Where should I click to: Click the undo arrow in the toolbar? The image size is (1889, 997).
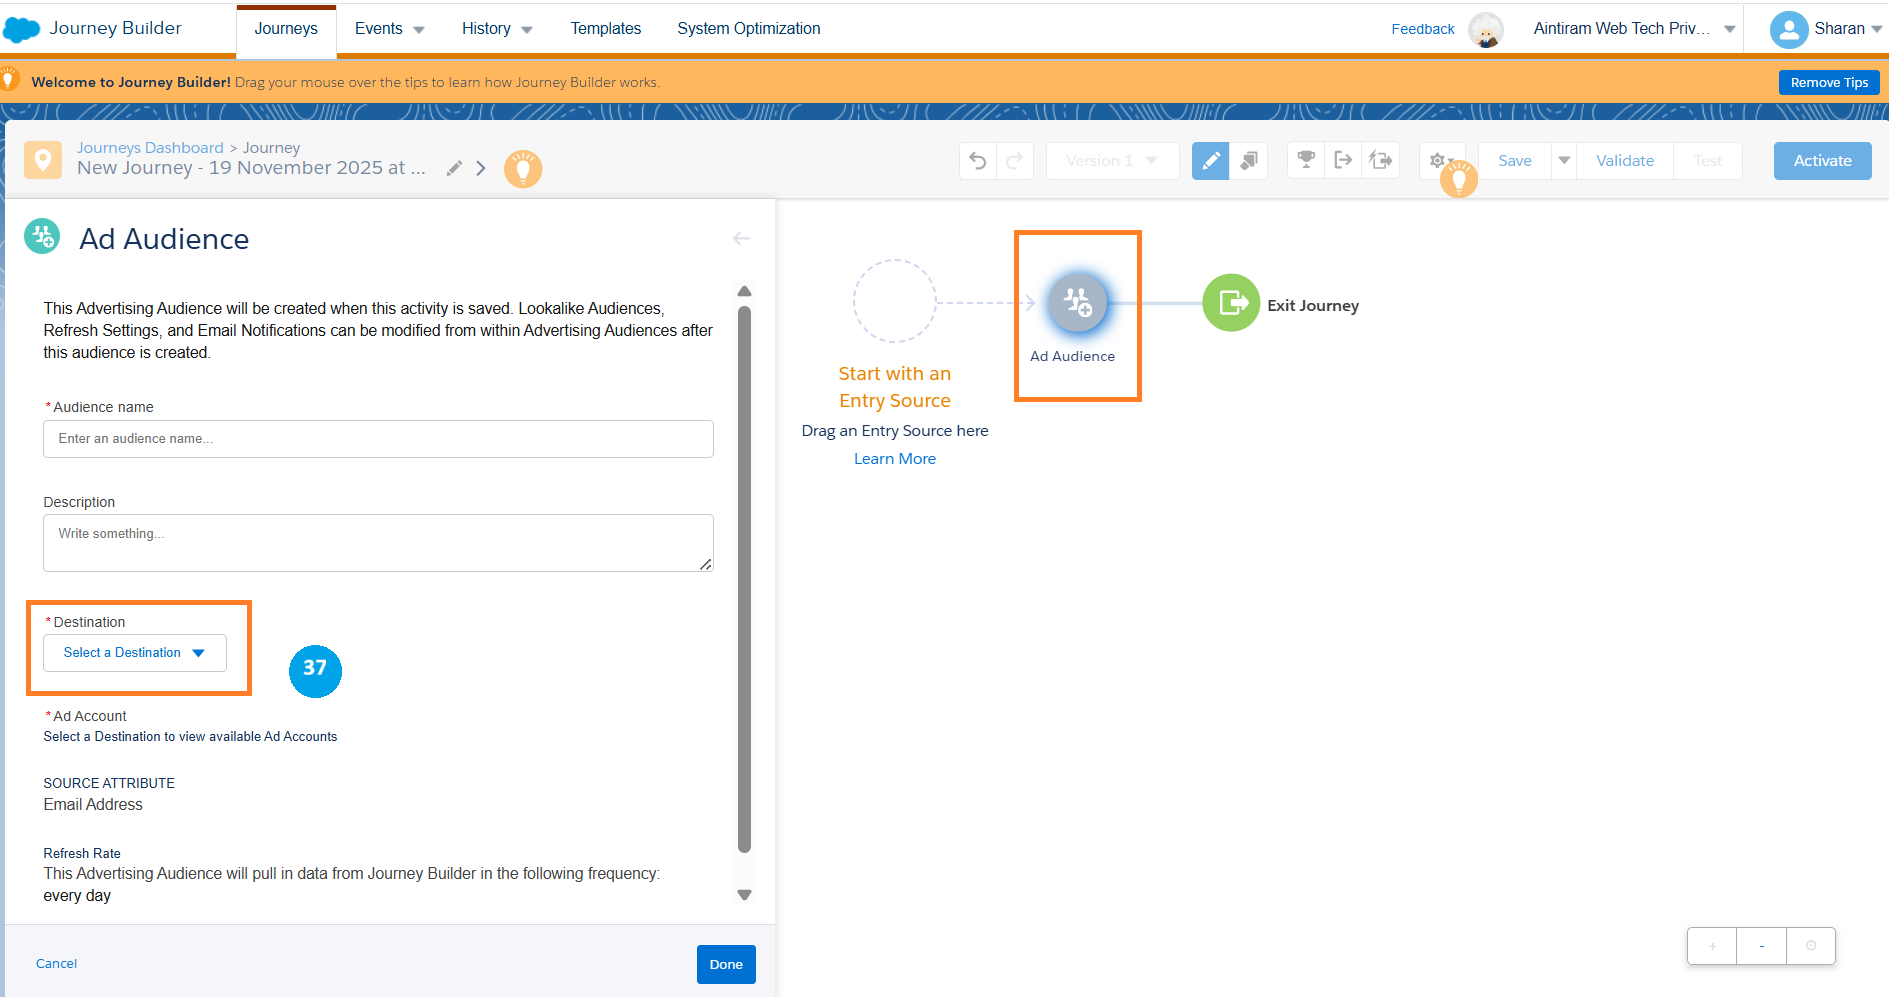(x=978, y=161)
